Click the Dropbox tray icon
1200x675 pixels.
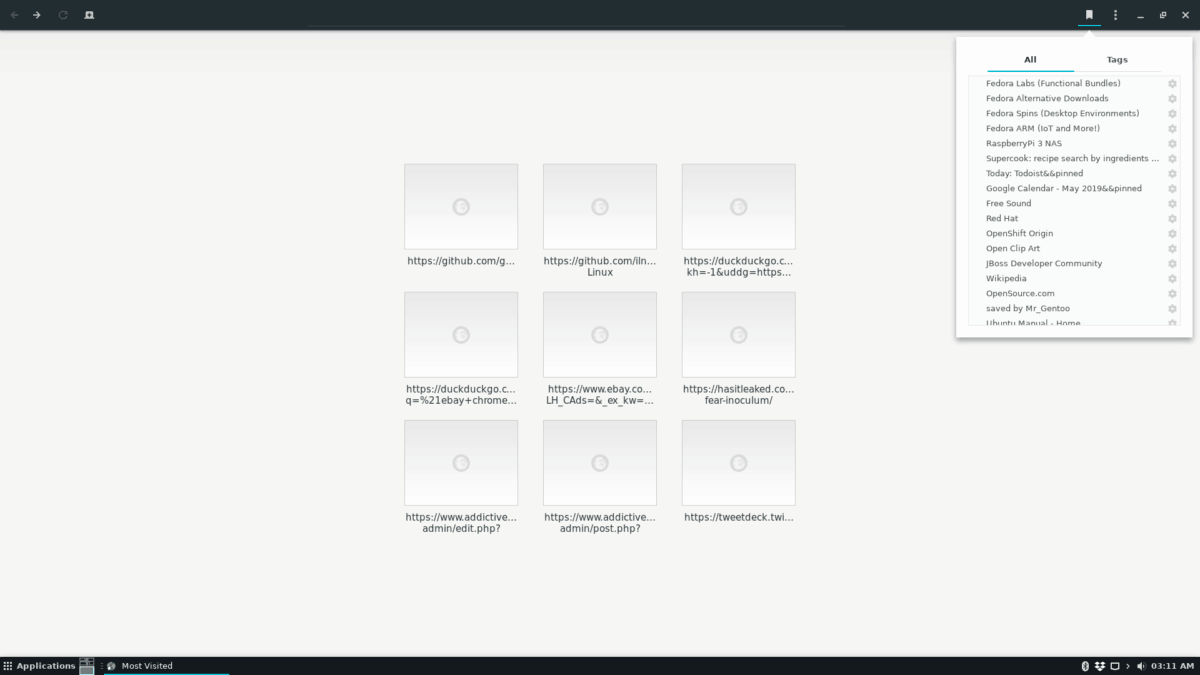(x=1100, y=666)
